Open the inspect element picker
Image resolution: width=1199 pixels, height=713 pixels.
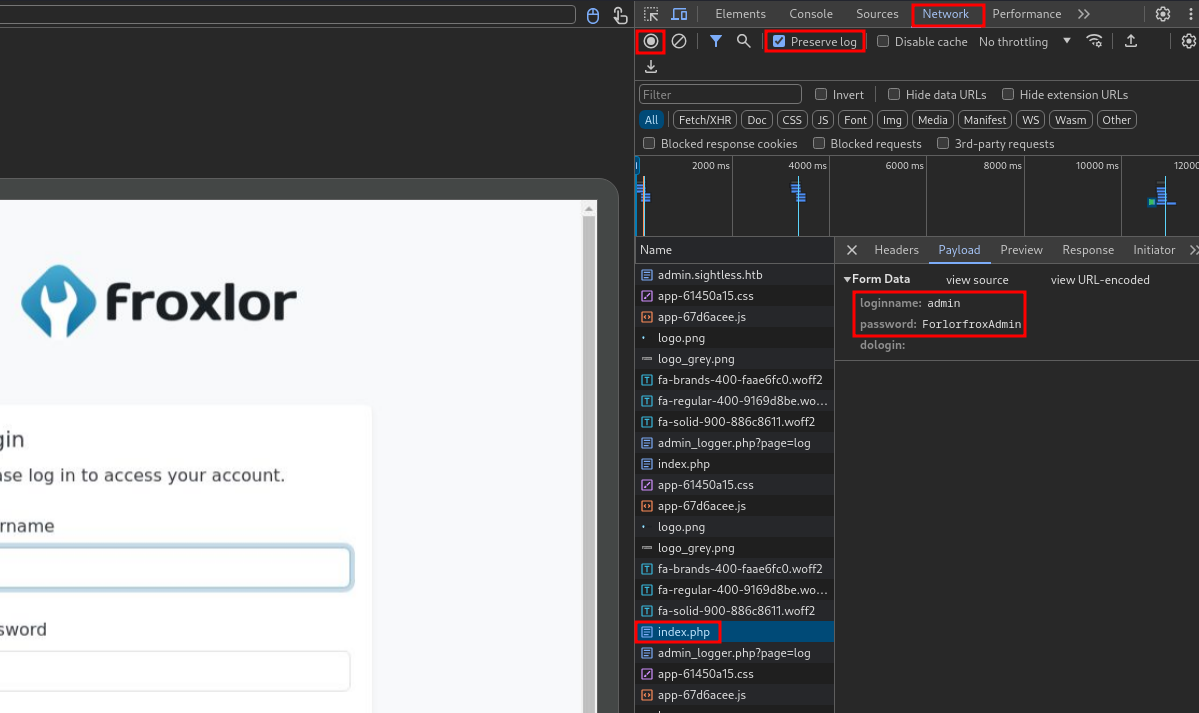coord(651,14)
